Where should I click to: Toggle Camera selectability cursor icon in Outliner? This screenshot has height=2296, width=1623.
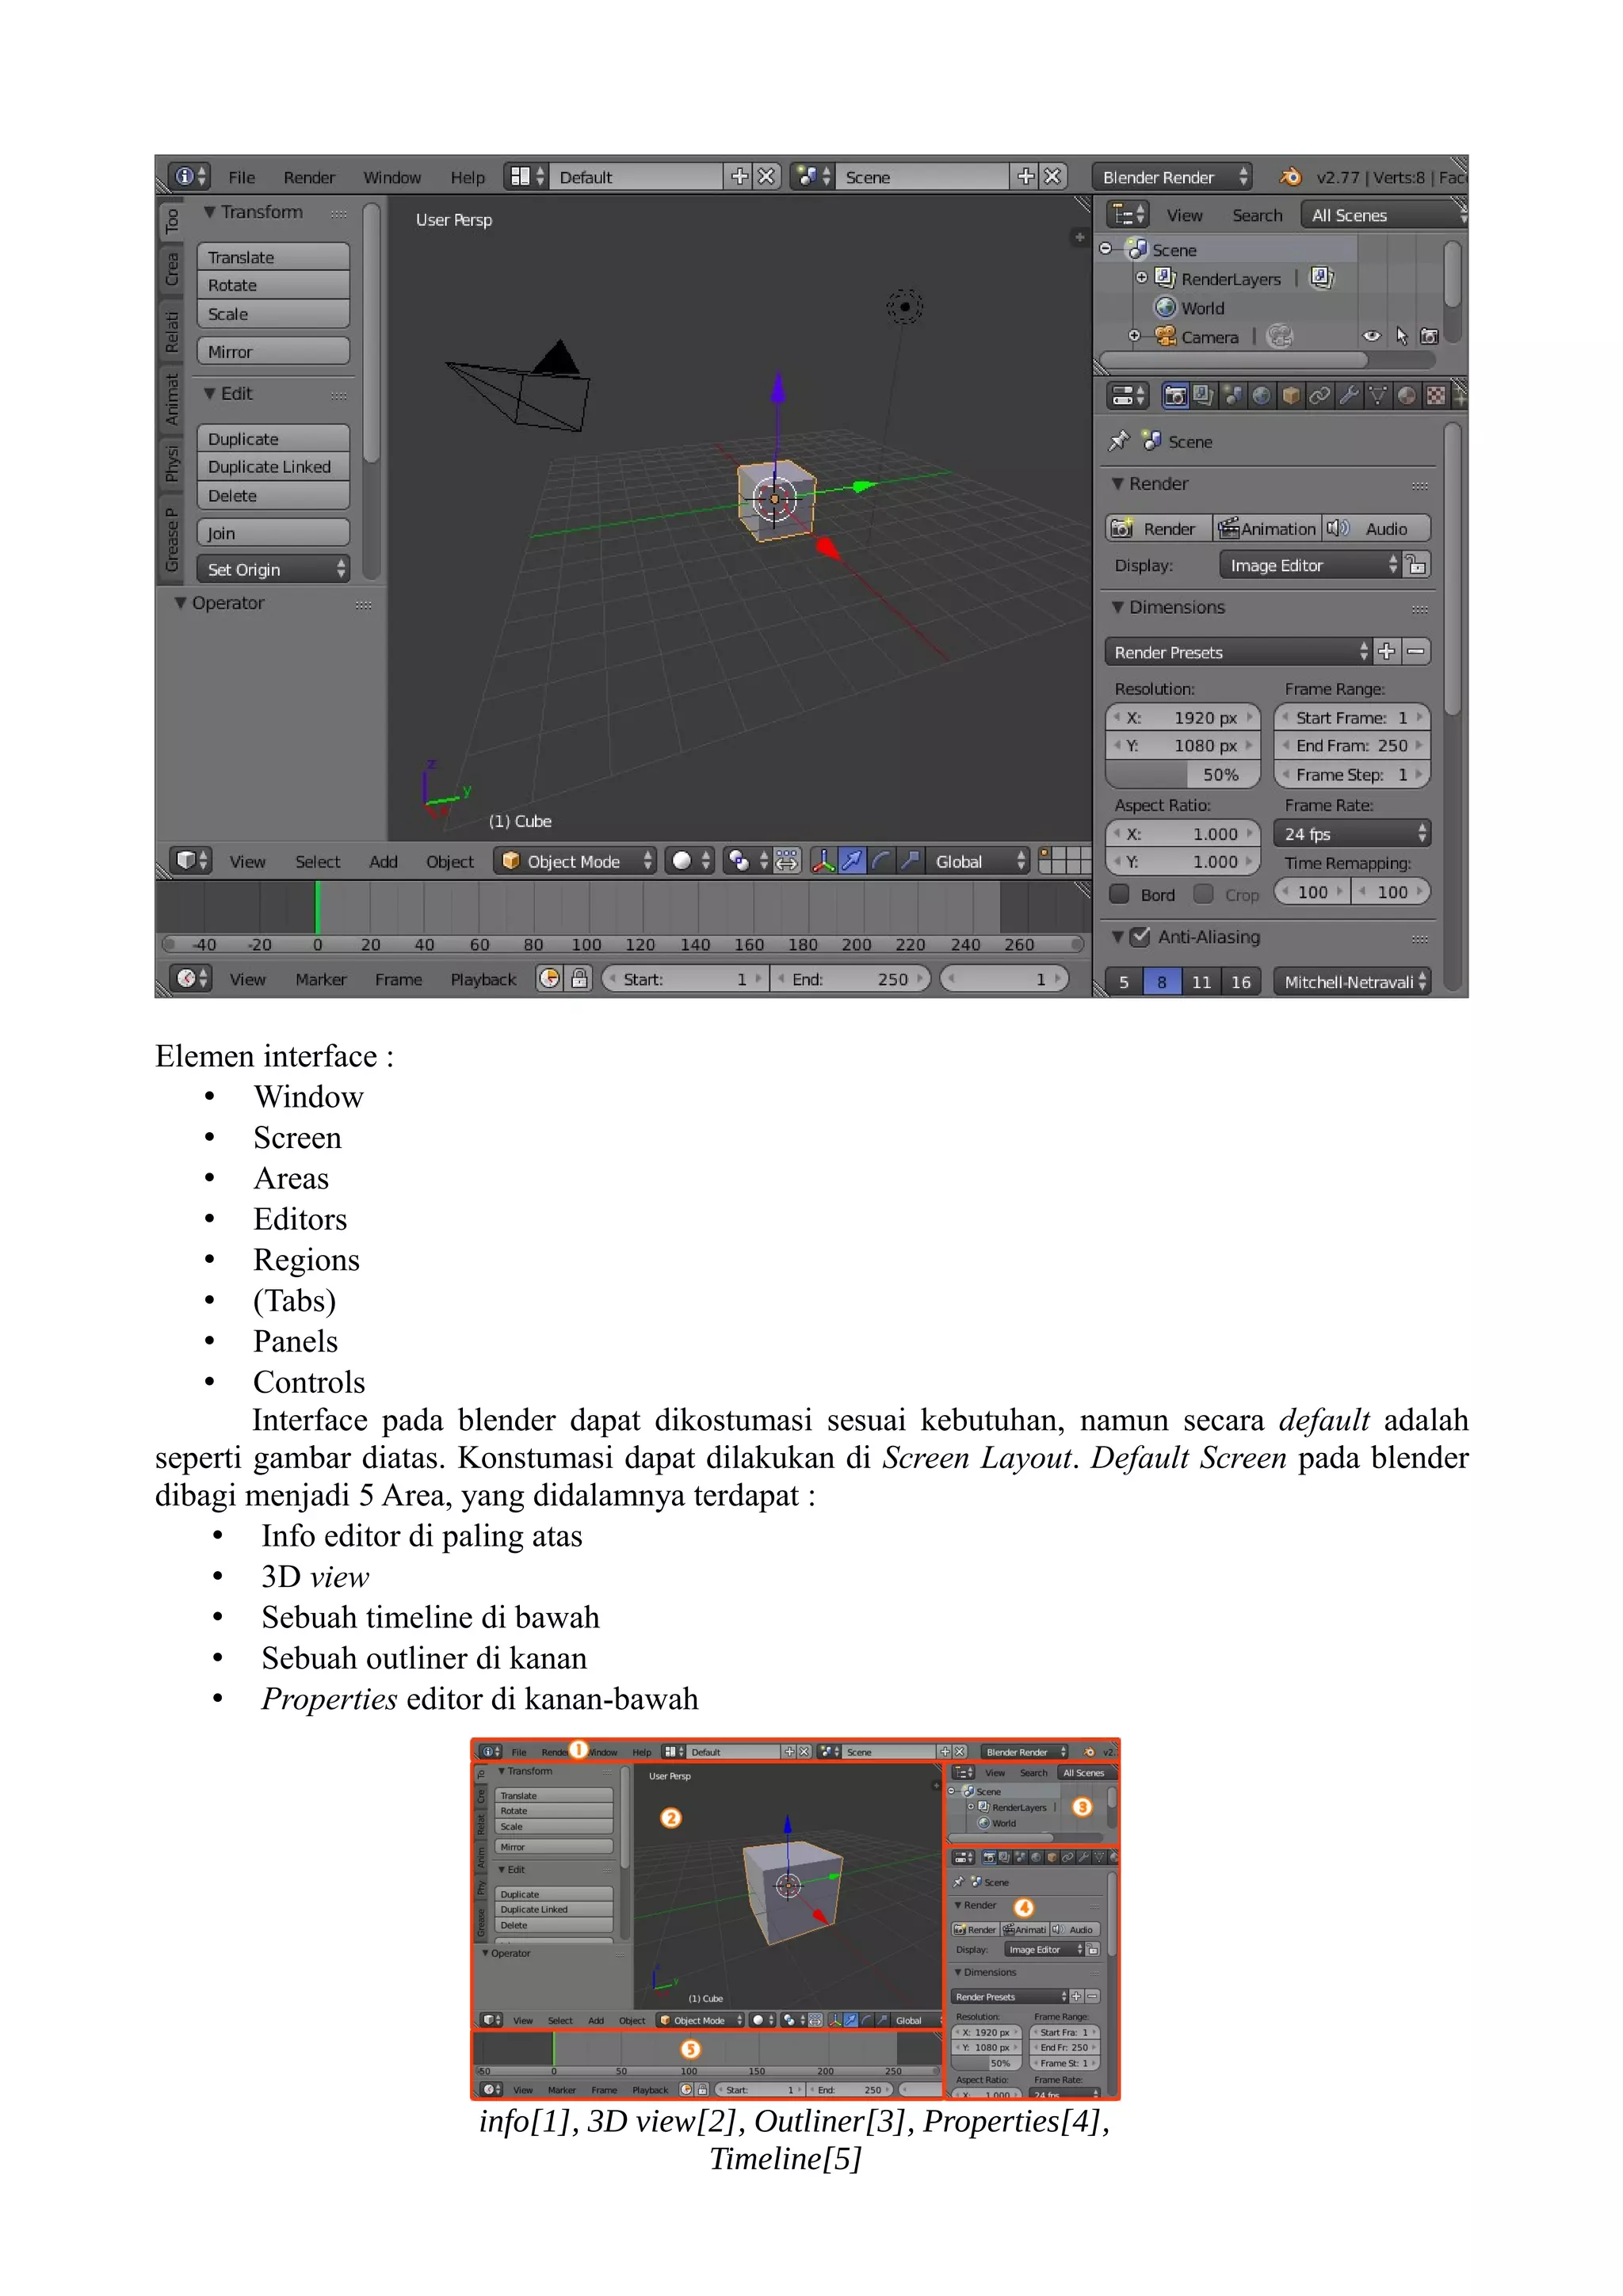pos(1401,336)
